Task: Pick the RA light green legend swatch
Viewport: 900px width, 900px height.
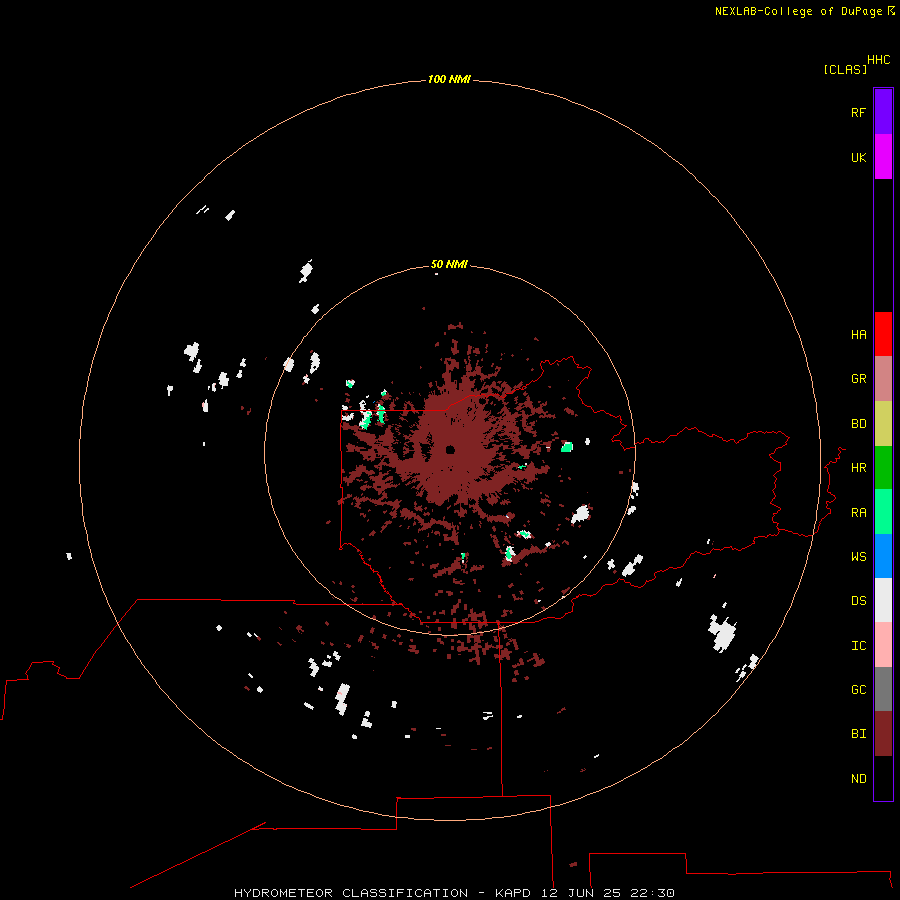Action: coord(883,512)
